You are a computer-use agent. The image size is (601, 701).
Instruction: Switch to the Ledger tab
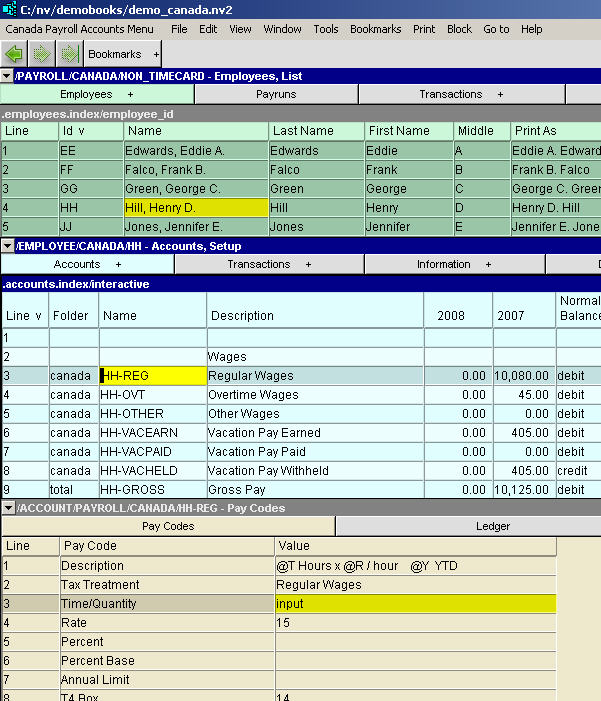[493, 526]
